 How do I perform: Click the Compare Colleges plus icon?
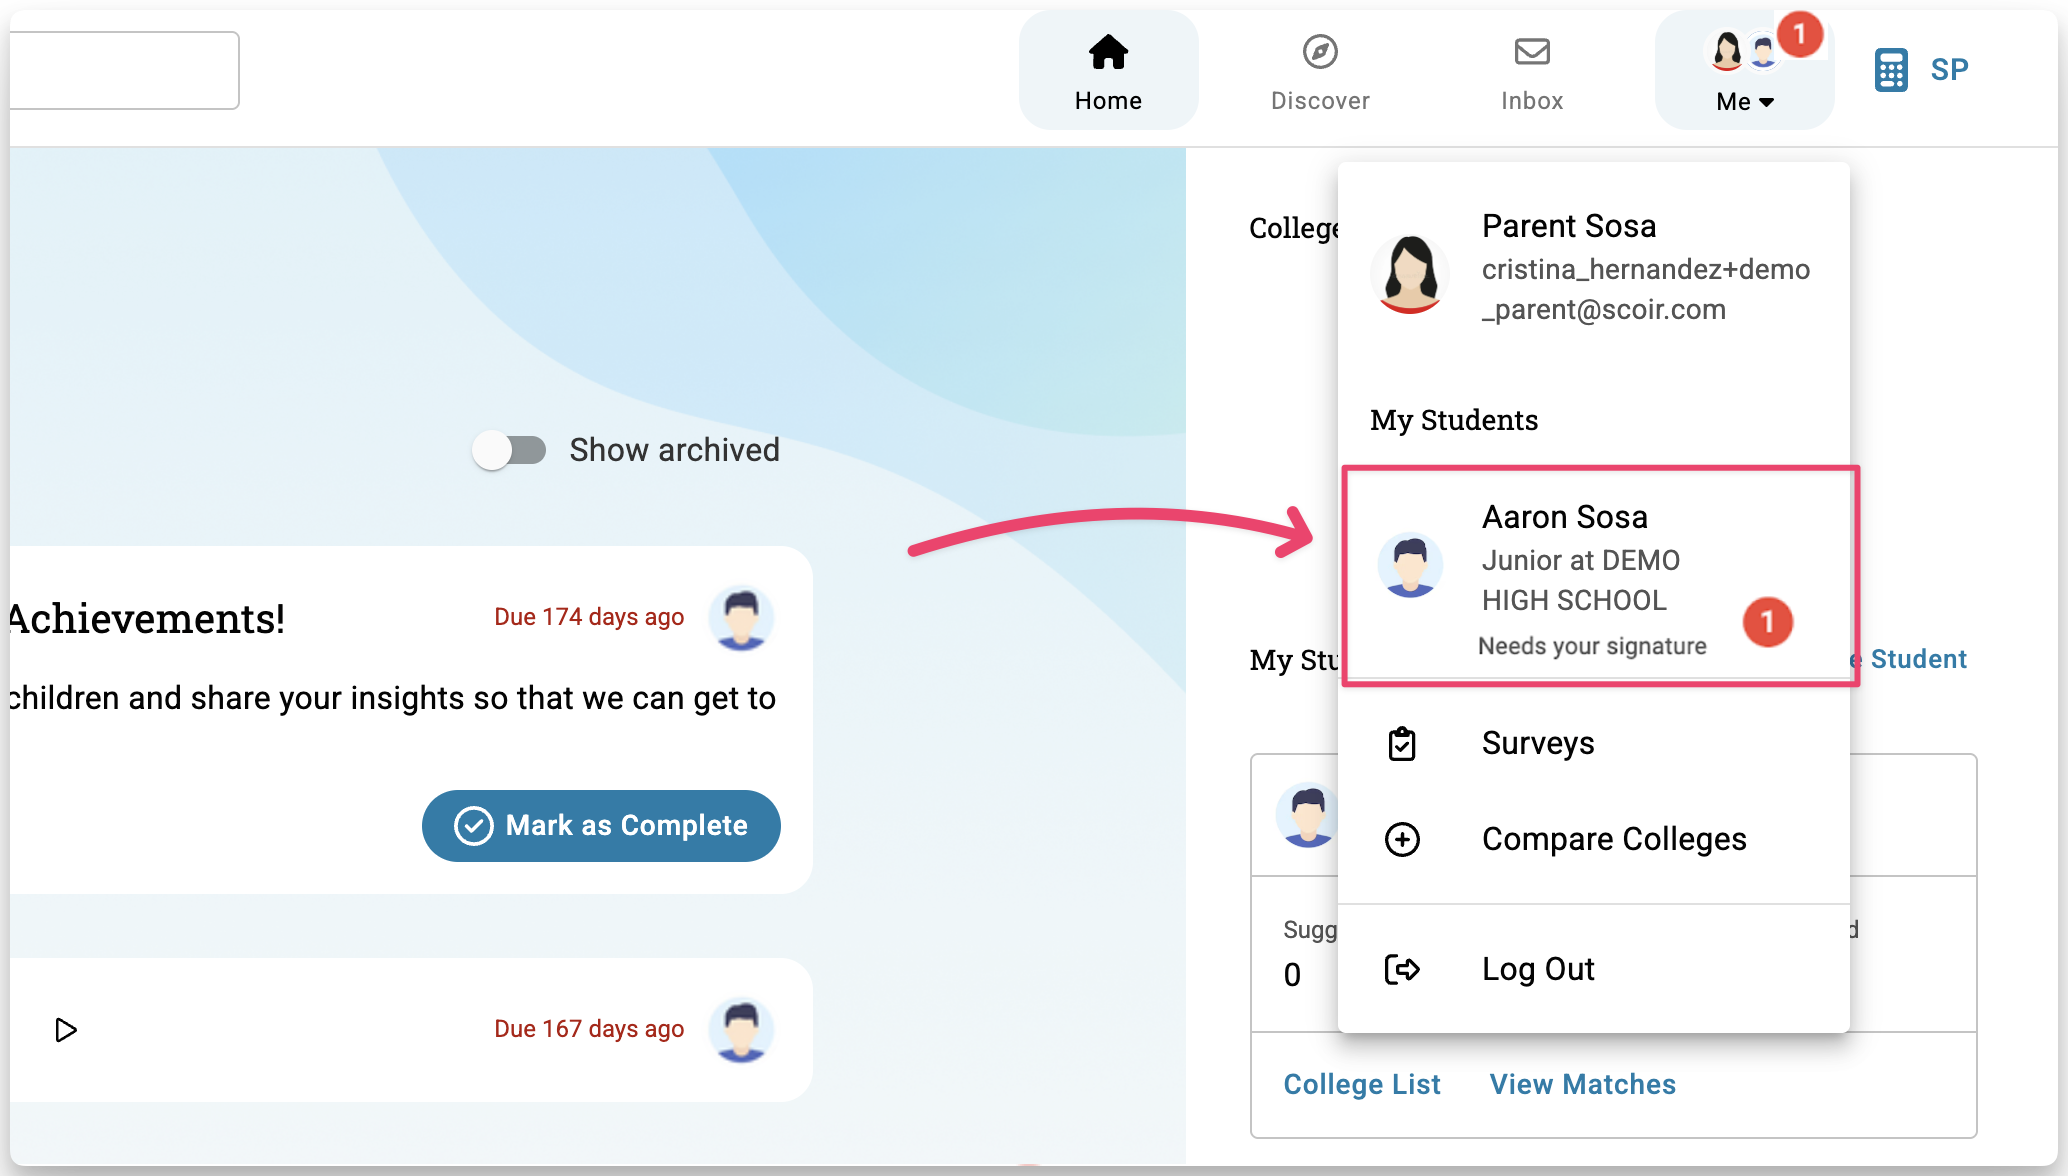tap(1402, 839)
